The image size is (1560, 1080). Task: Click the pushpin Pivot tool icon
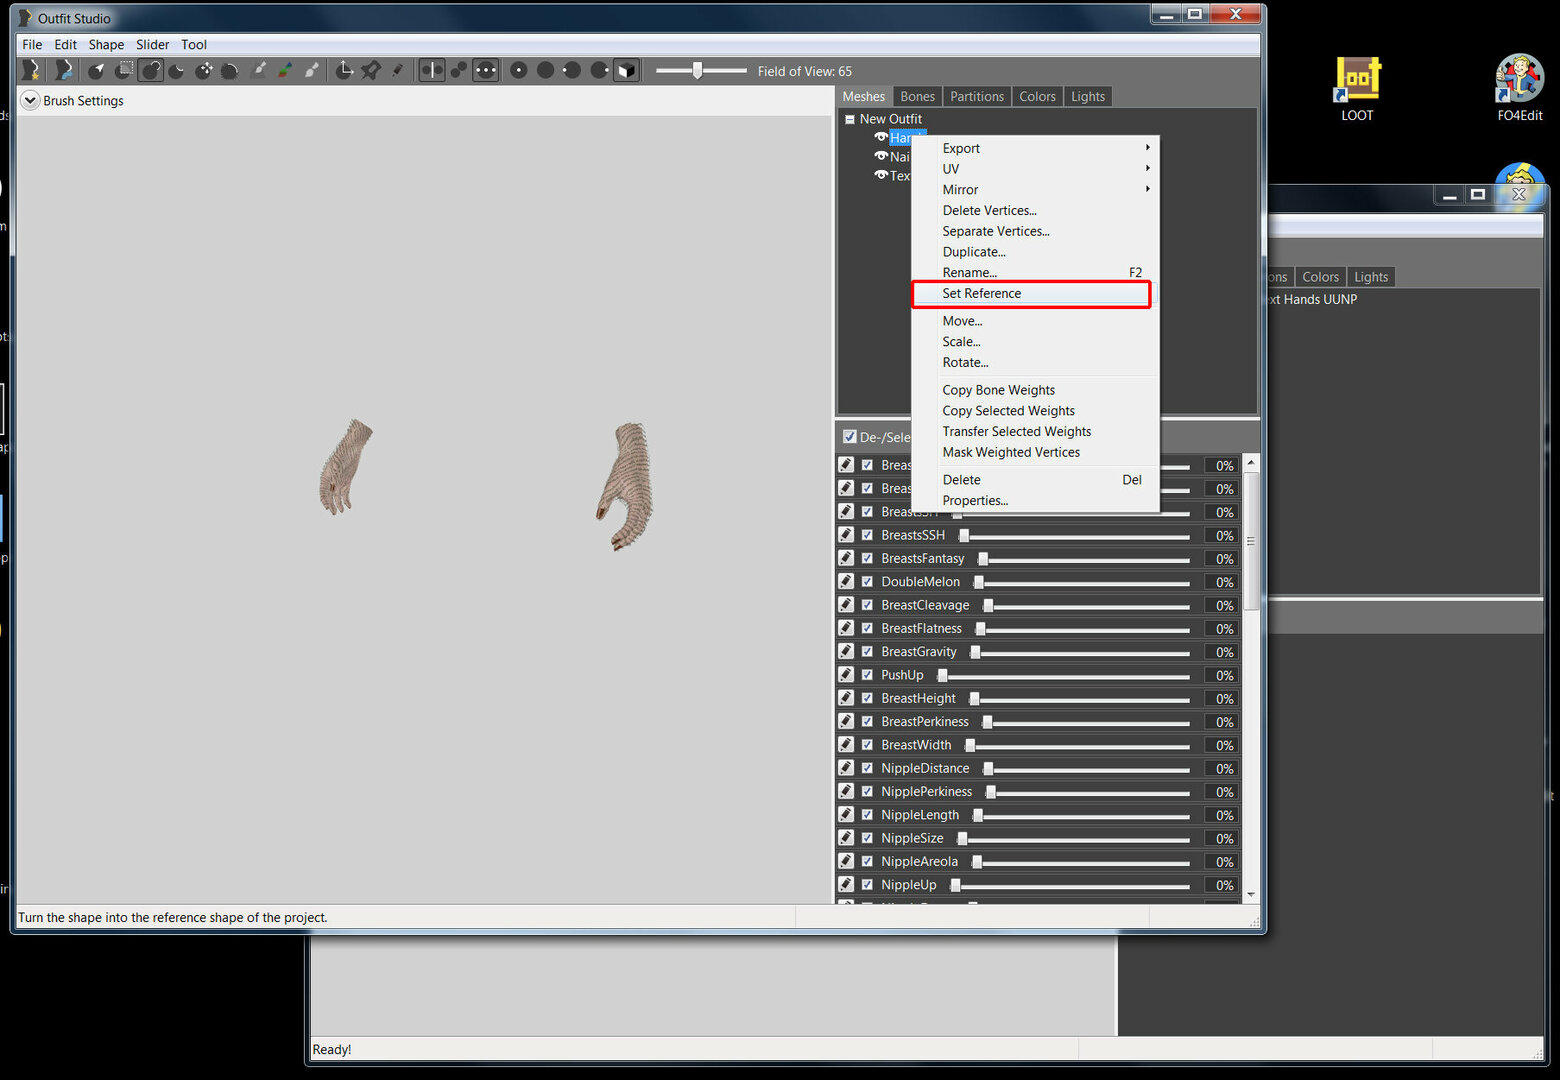coord(371,70)
